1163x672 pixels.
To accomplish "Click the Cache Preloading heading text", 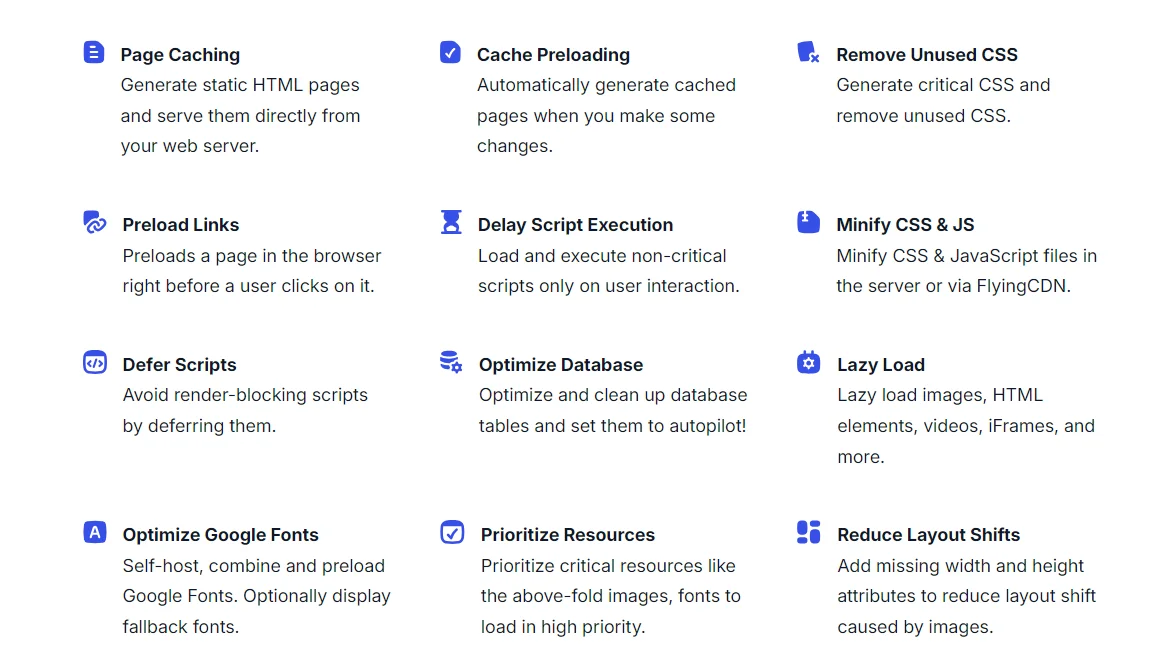I will [x=553, y=55].
